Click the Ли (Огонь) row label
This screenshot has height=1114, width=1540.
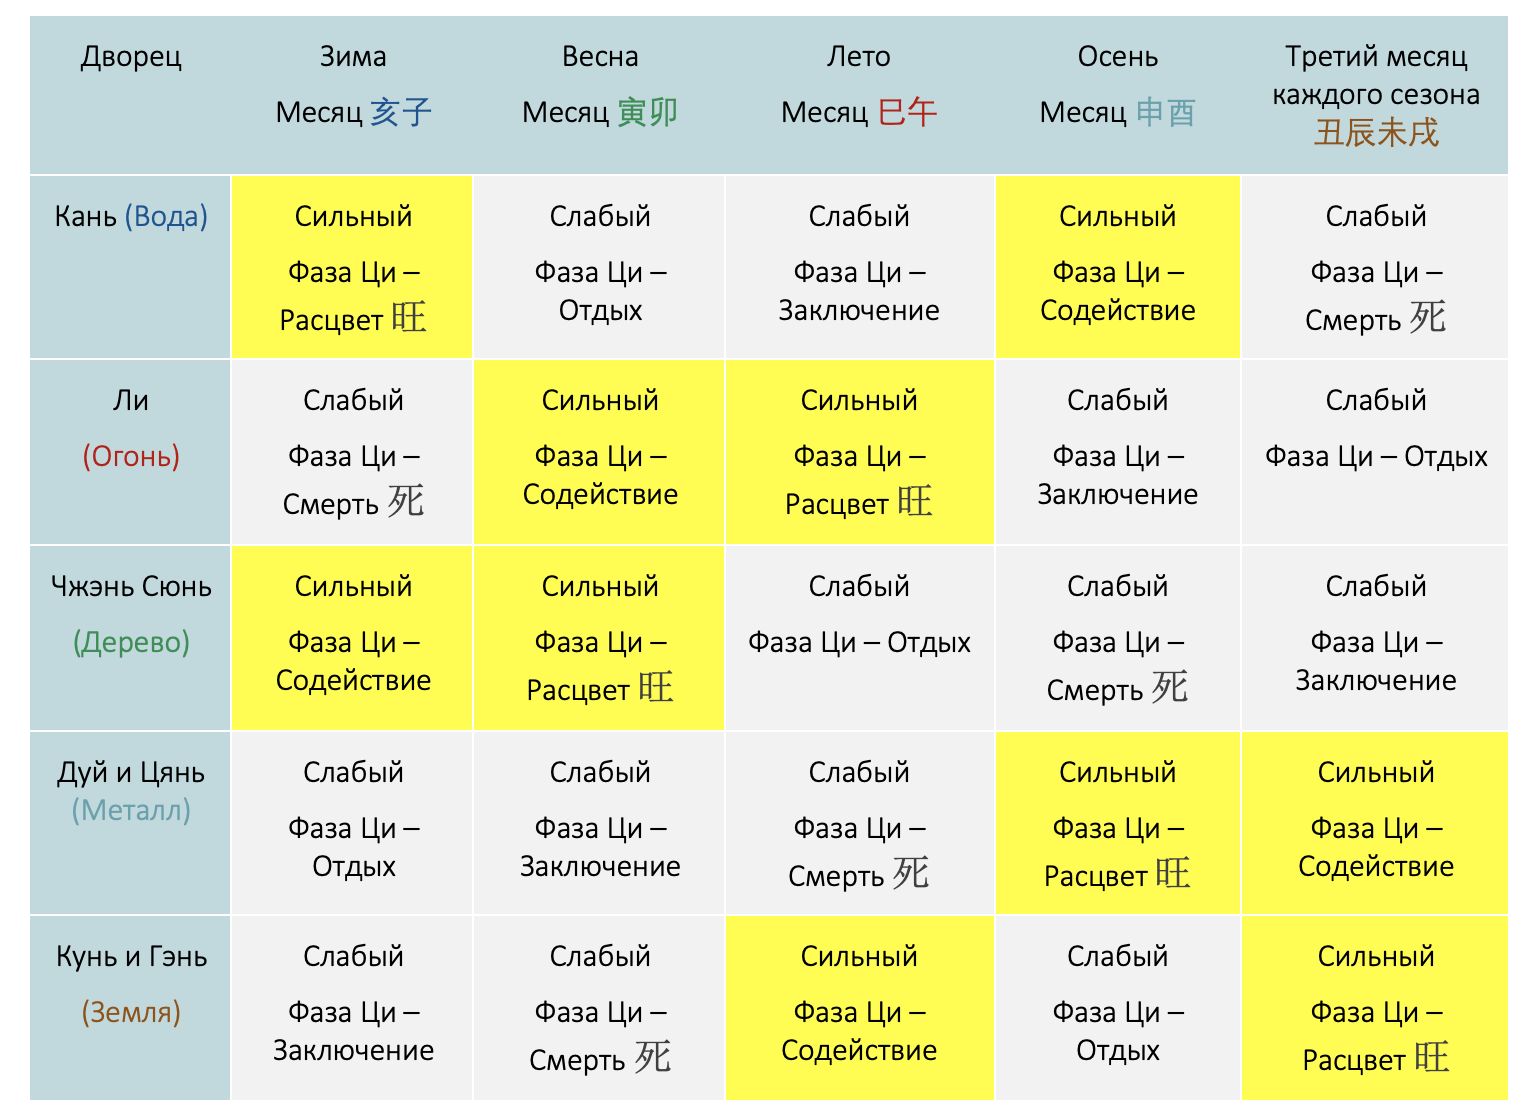(131, 452)
